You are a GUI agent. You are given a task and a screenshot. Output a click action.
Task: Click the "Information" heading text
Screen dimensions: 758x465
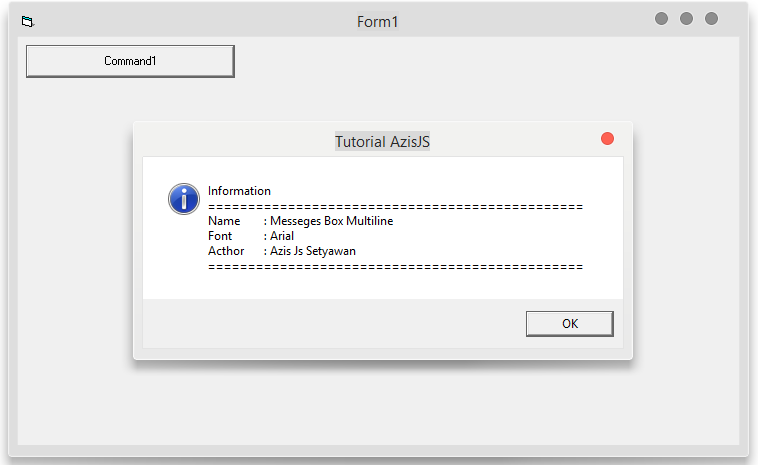[239, 191]
